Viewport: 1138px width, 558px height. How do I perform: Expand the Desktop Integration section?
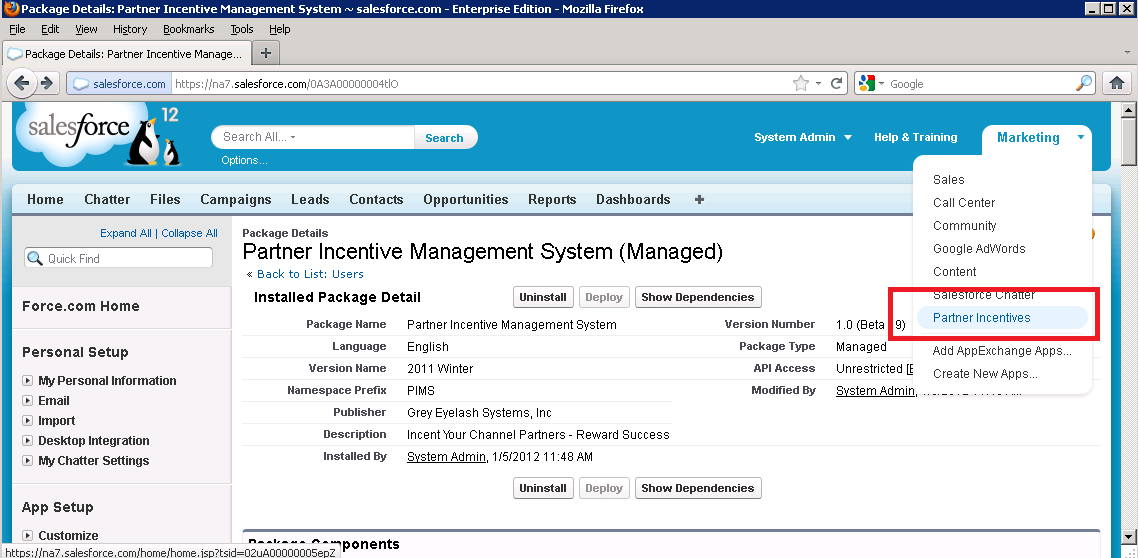[27, 441]
